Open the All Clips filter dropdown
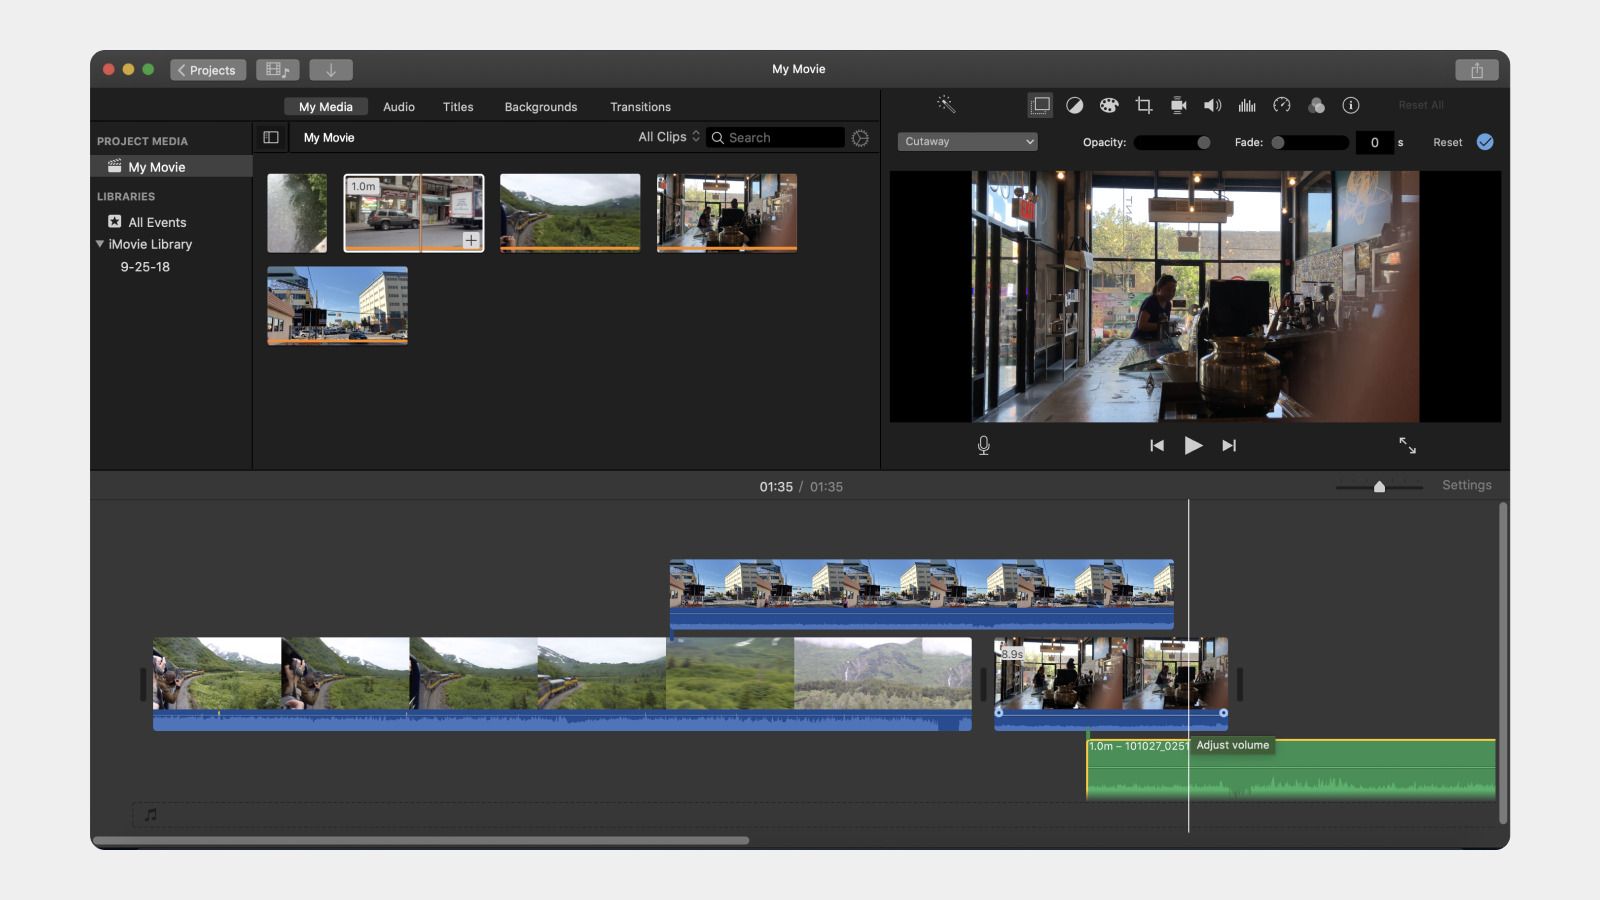1600x900 pixels. (666, 136)
